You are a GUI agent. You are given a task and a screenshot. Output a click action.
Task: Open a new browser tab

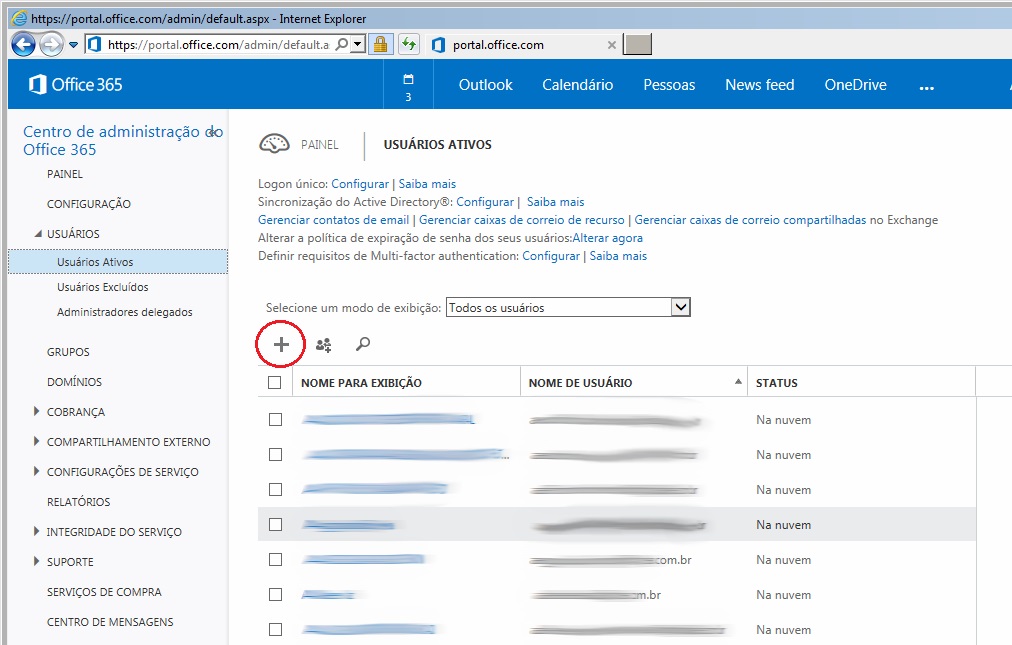[637, 45]
